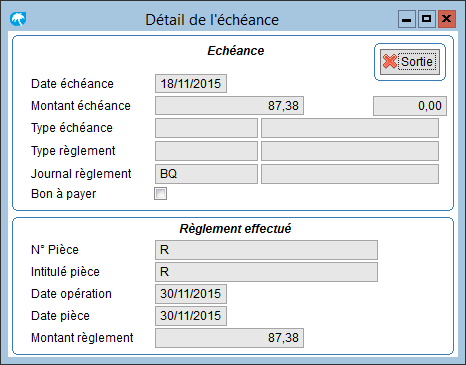
Task: Tick the Bon à payer checkbox
Action: [x=160, y=194]
